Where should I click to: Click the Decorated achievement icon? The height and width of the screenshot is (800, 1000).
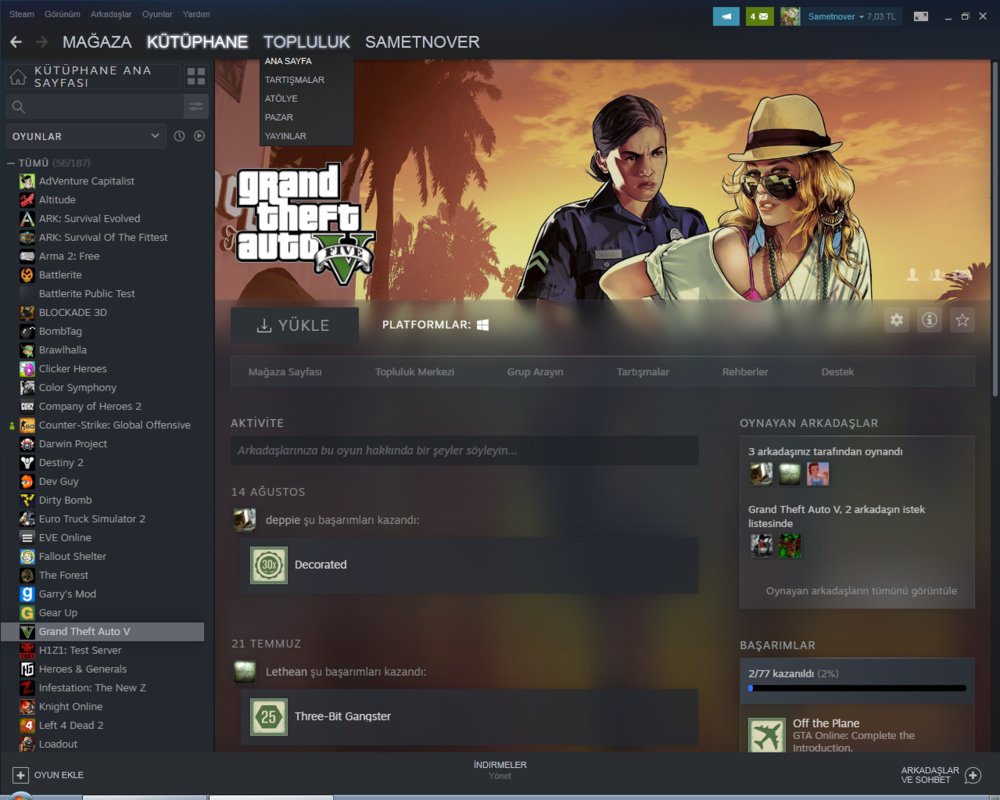tap(268, 565)
